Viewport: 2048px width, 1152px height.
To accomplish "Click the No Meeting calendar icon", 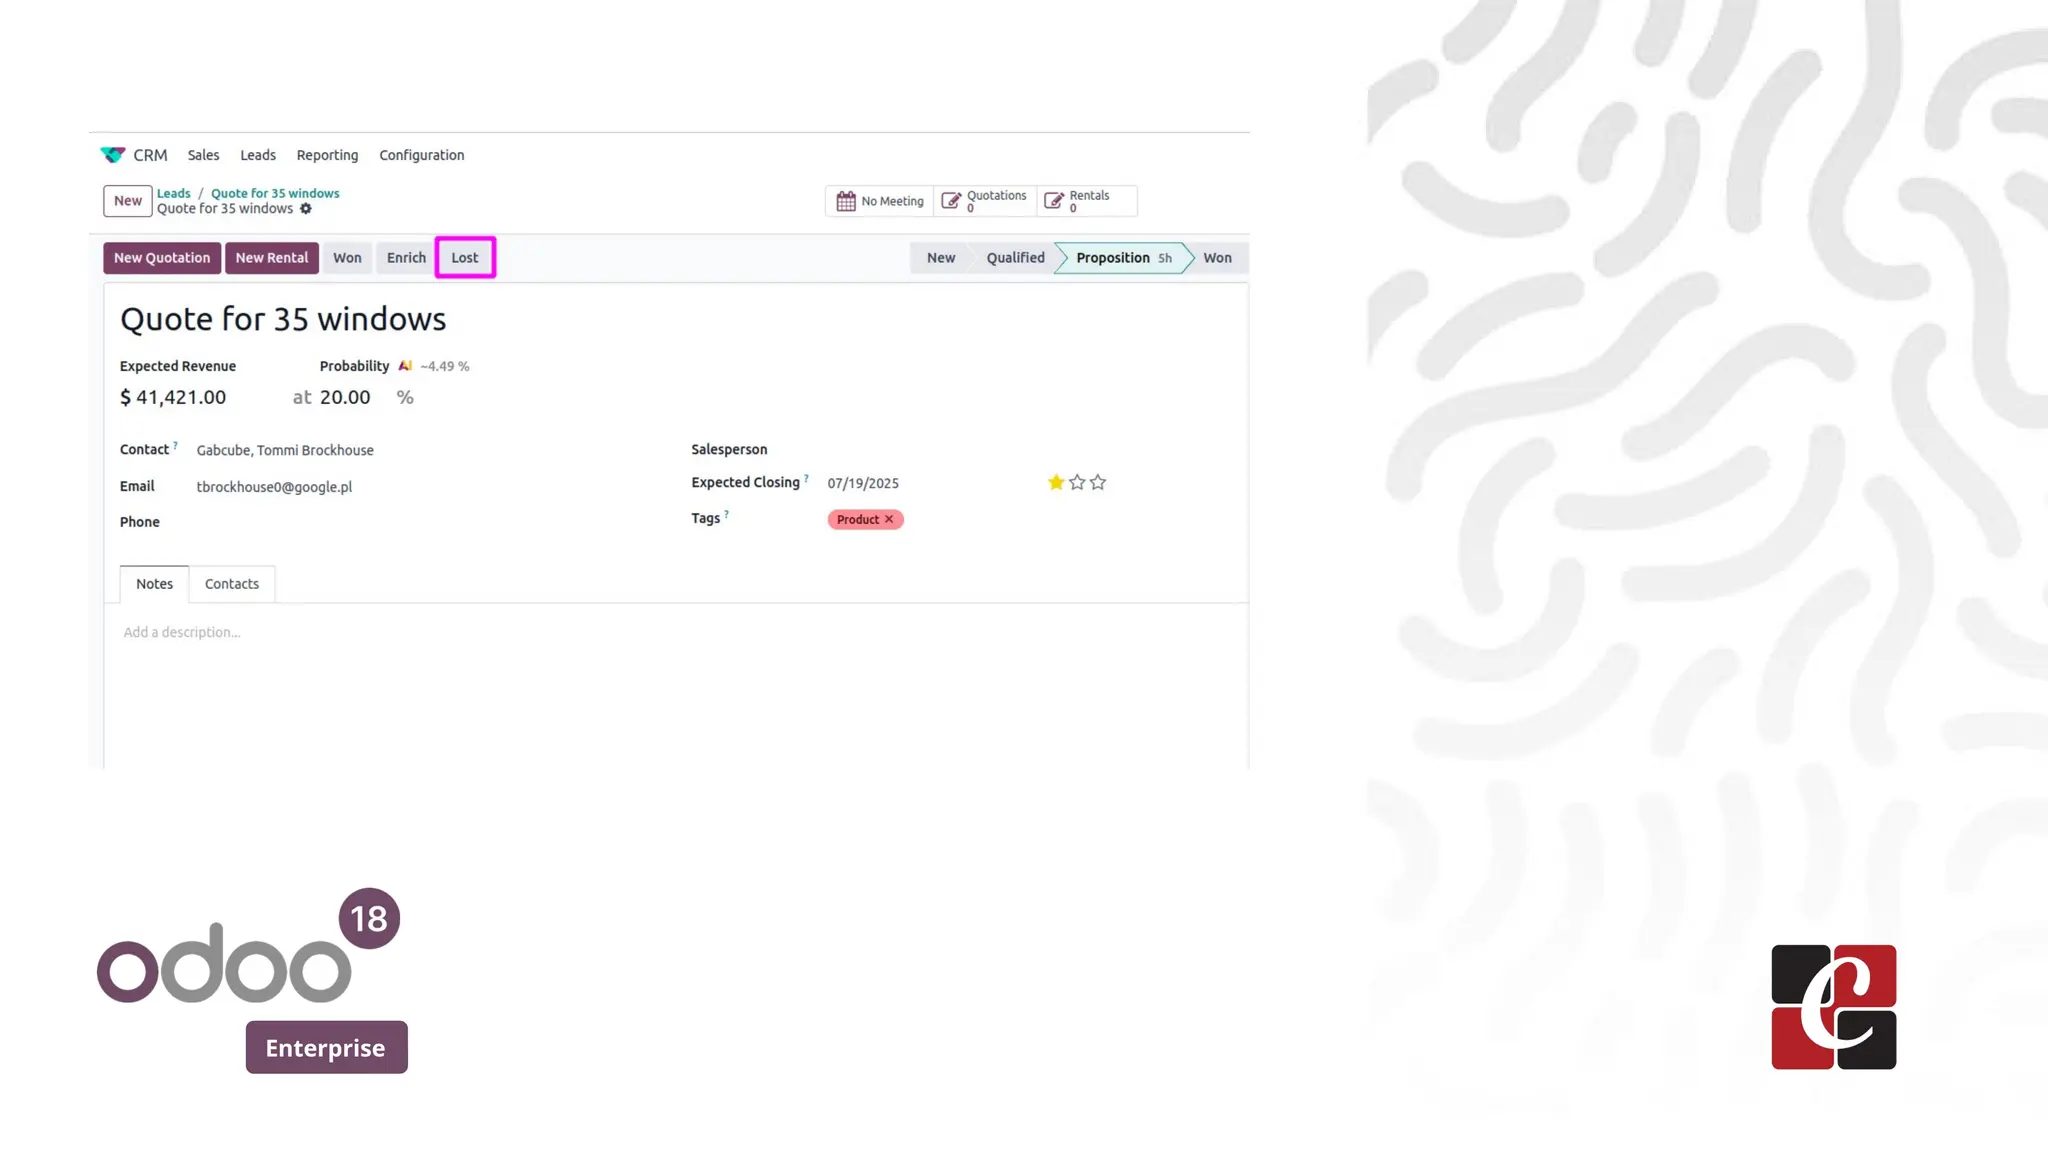I will (x=846, y=201).
